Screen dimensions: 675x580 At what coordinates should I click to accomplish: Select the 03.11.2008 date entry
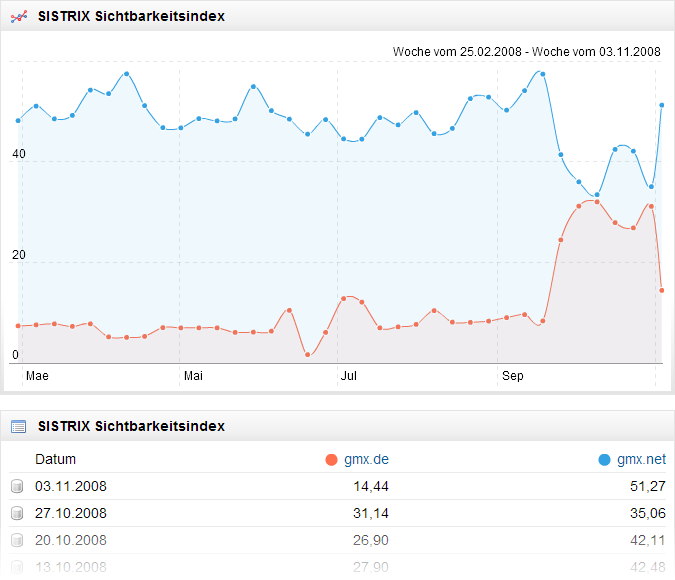70,487
